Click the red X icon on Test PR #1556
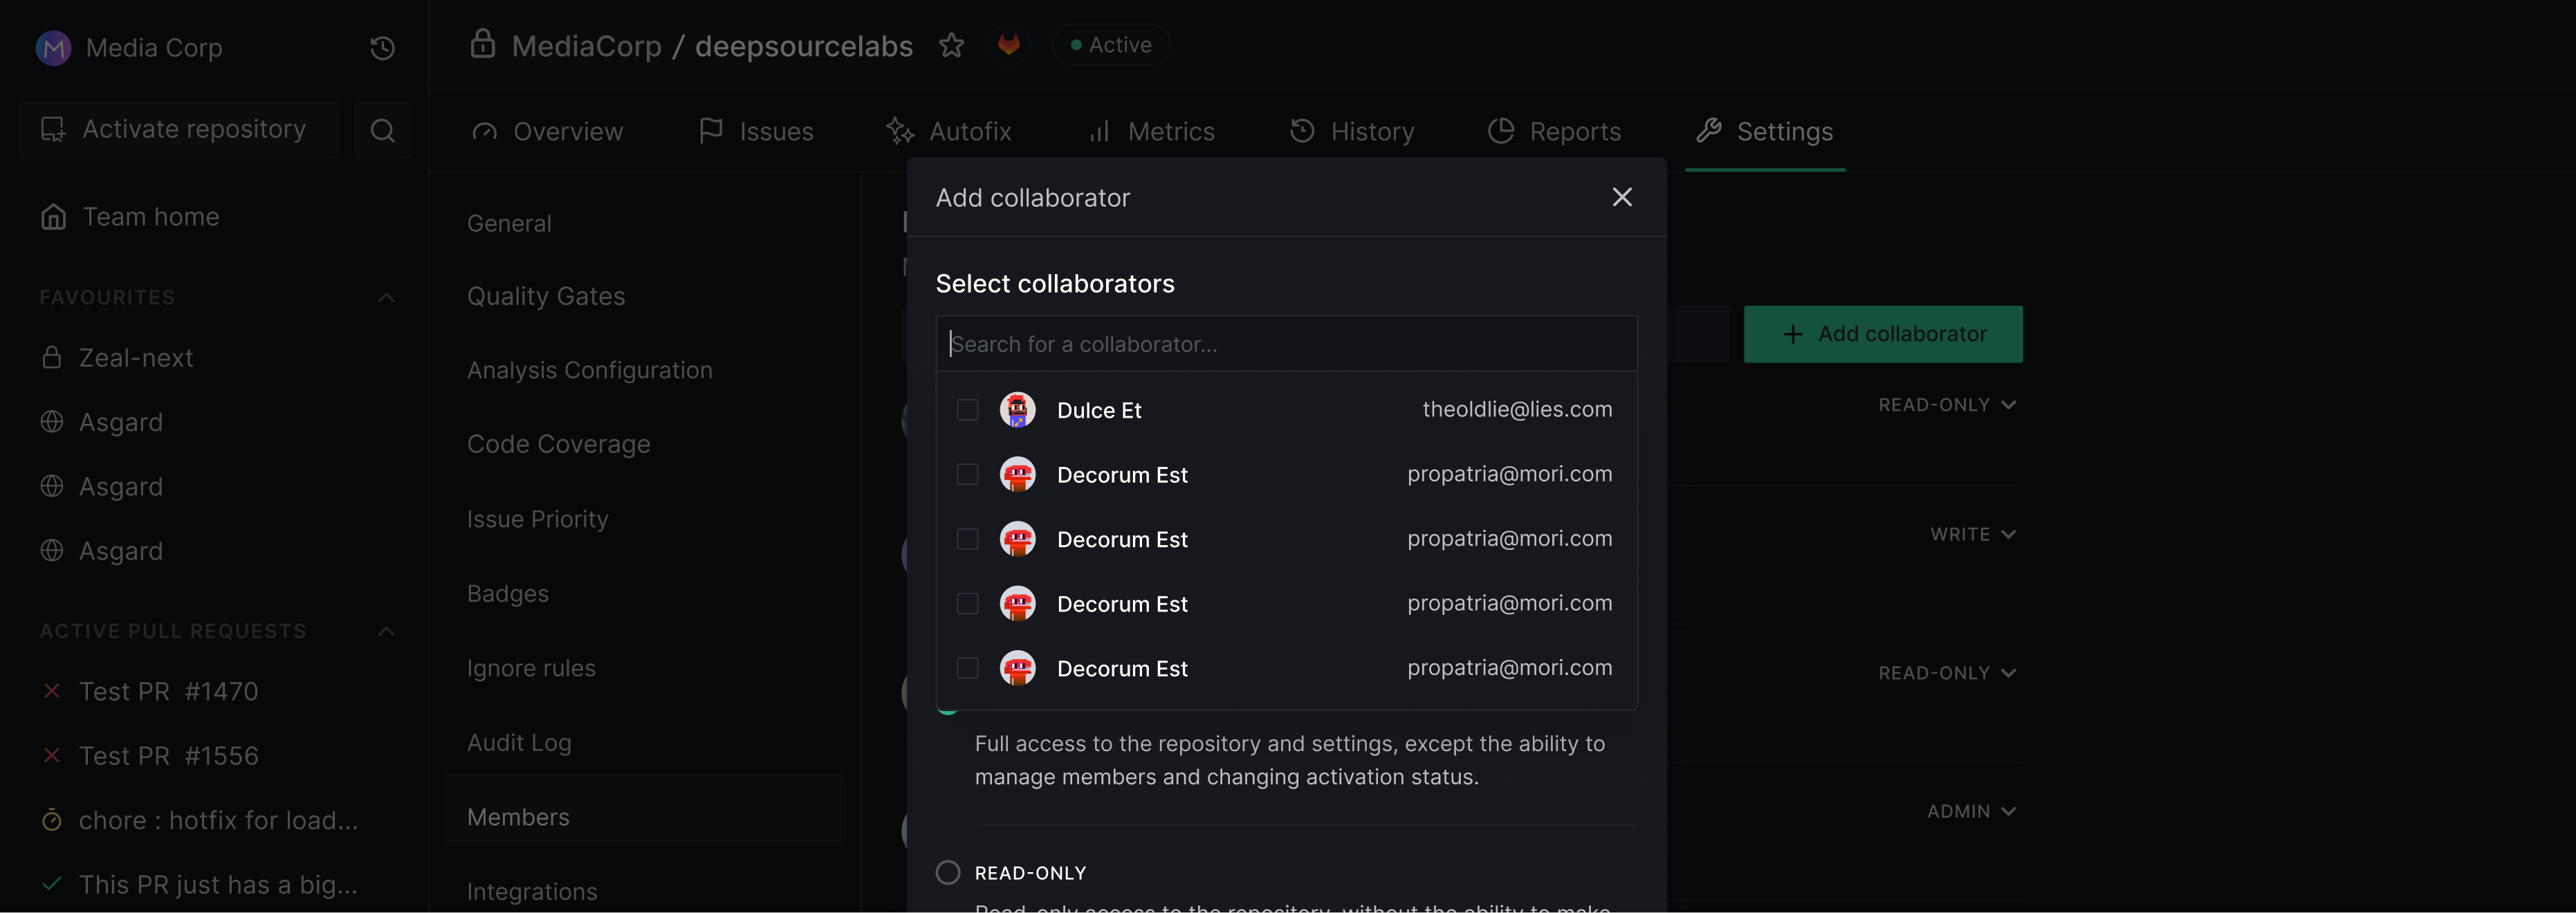The width and height of the screenshot is (2576, 913). [52, 755]
